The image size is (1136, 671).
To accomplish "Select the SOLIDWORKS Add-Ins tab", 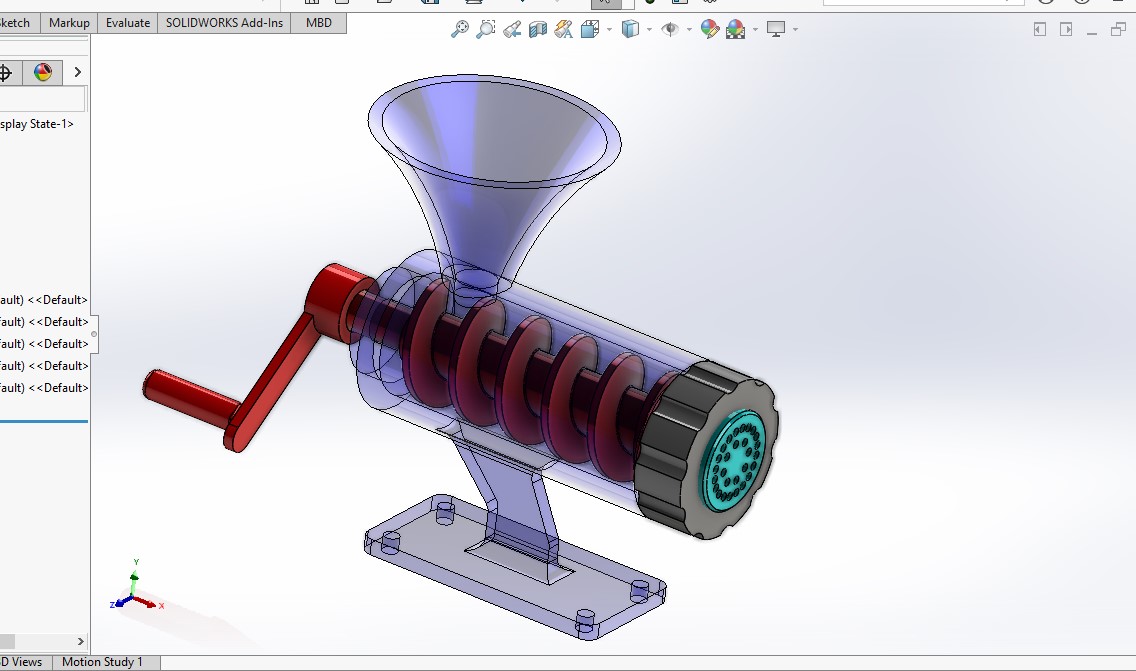I will tap(225, 23).
